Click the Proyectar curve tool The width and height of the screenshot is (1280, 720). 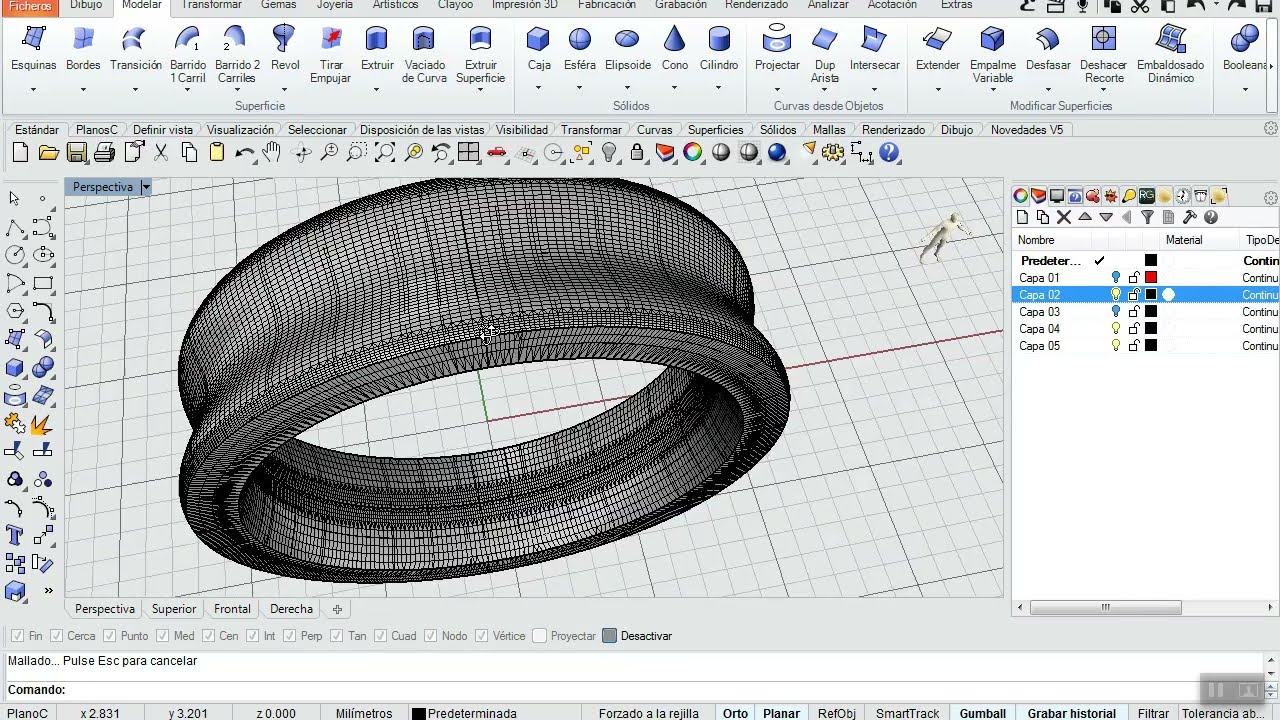pyautogui.click(x=777, y=48)
